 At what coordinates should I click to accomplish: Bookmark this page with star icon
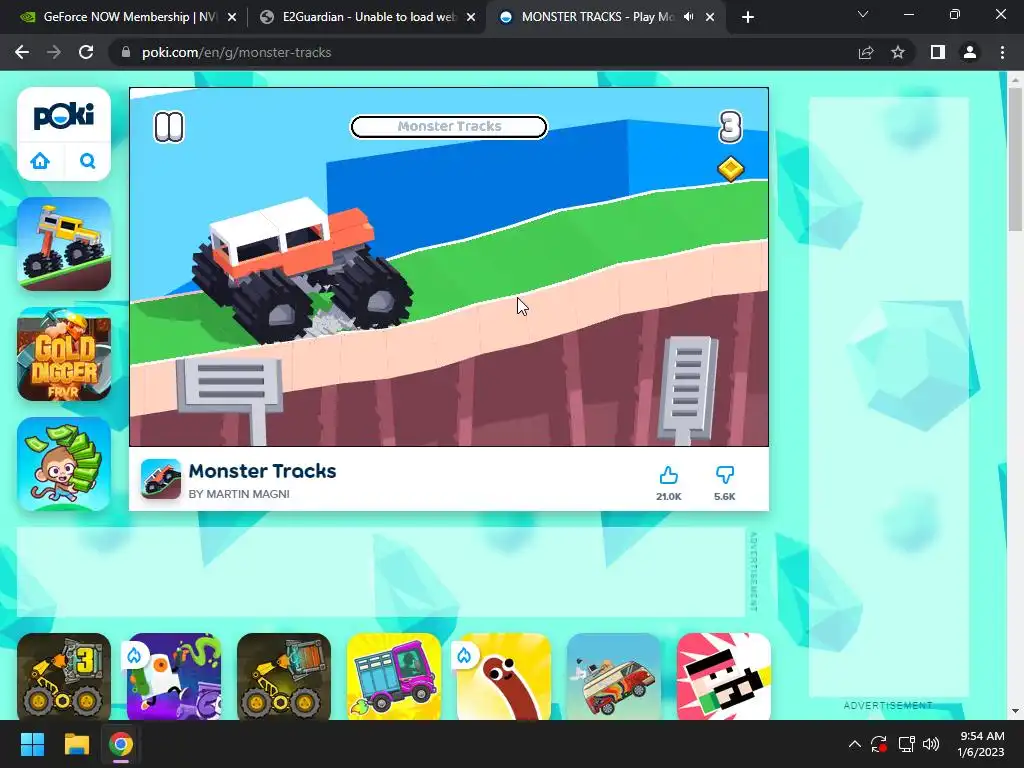point(898,52)
